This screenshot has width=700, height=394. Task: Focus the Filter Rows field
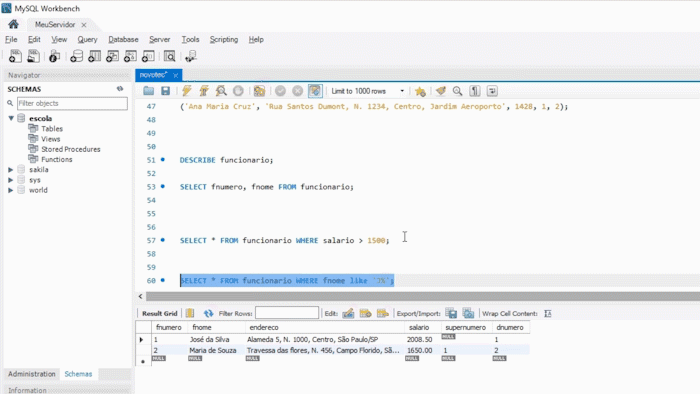tap(287, 313)
